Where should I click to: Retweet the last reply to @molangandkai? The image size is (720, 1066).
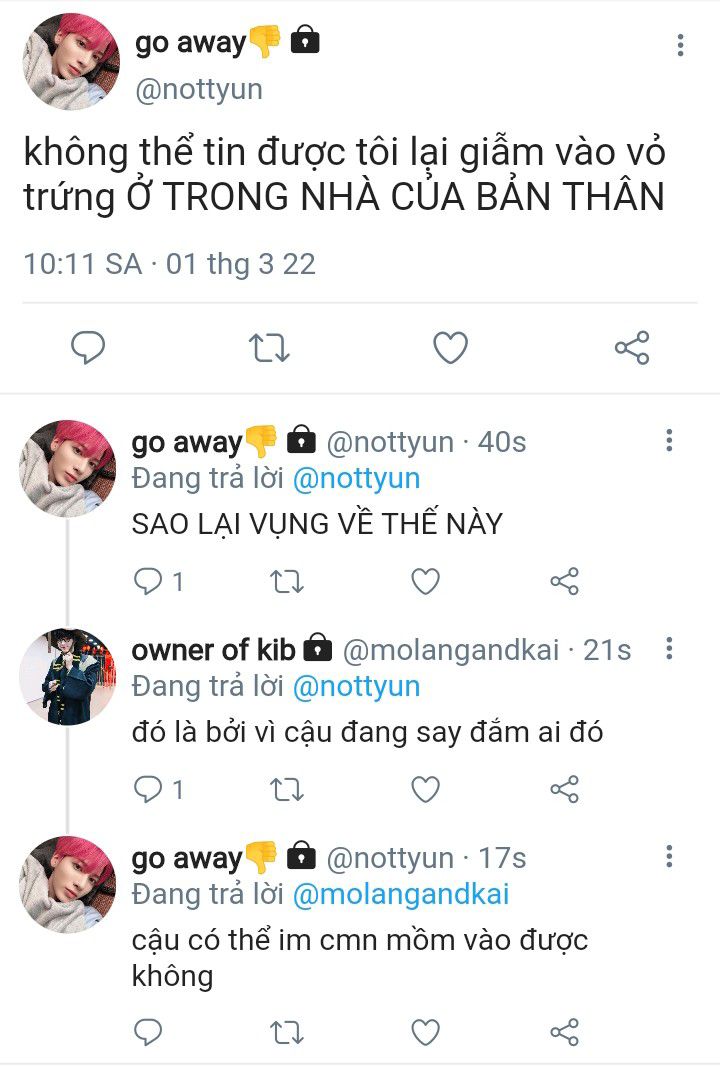[287, 1032]
